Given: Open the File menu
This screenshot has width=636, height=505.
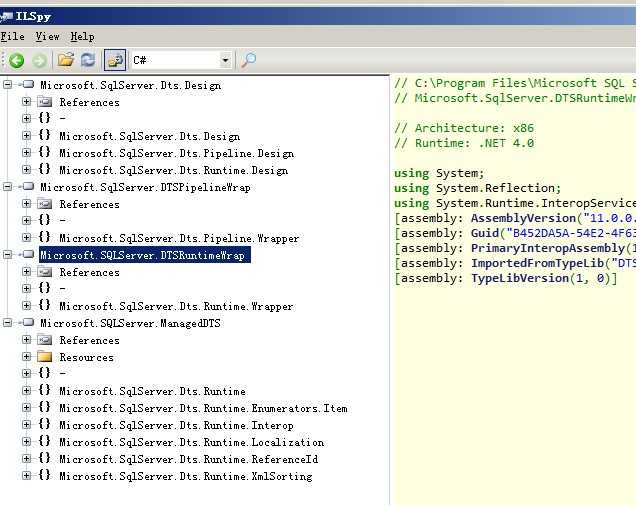Looking at the screenshot, I should [13, 37].
